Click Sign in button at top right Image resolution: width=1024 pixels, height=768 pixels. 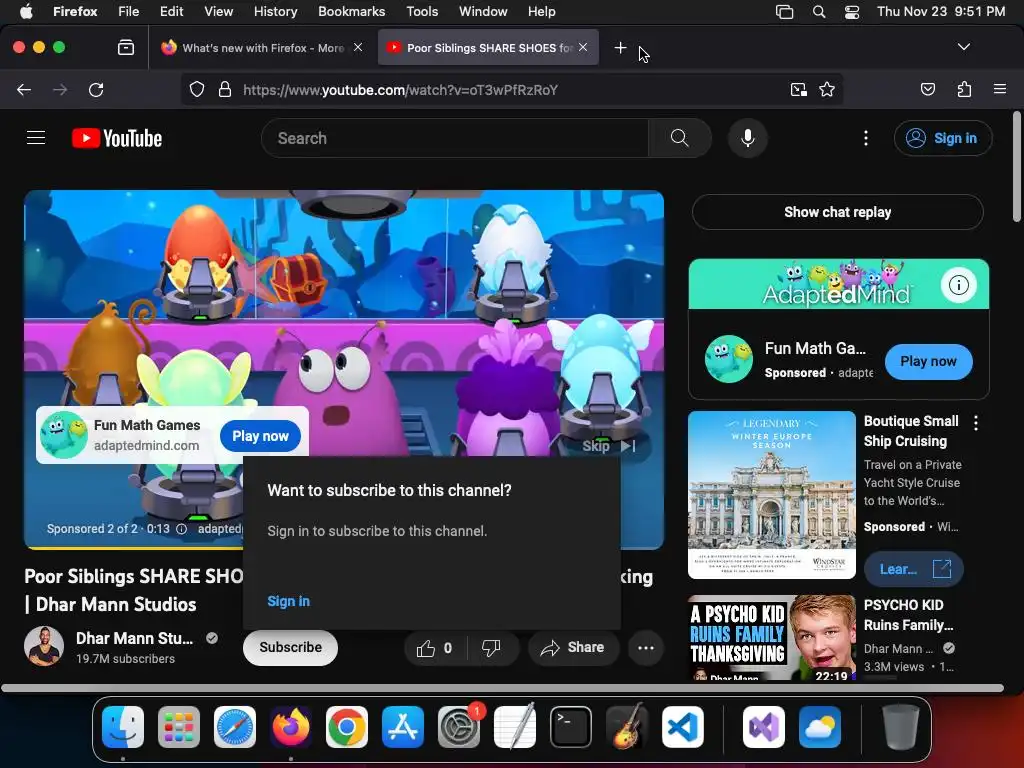[x=943, y=138]
